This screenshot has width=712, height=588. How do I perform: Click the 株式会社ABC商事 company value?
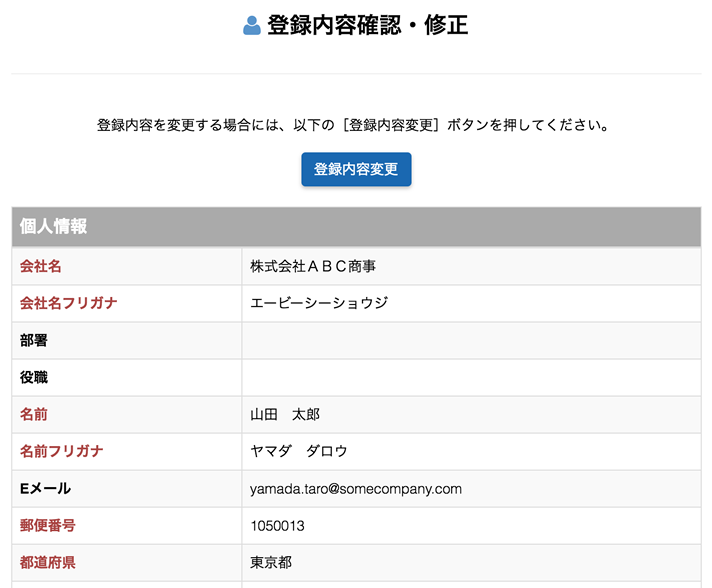(x=313, y=266)
